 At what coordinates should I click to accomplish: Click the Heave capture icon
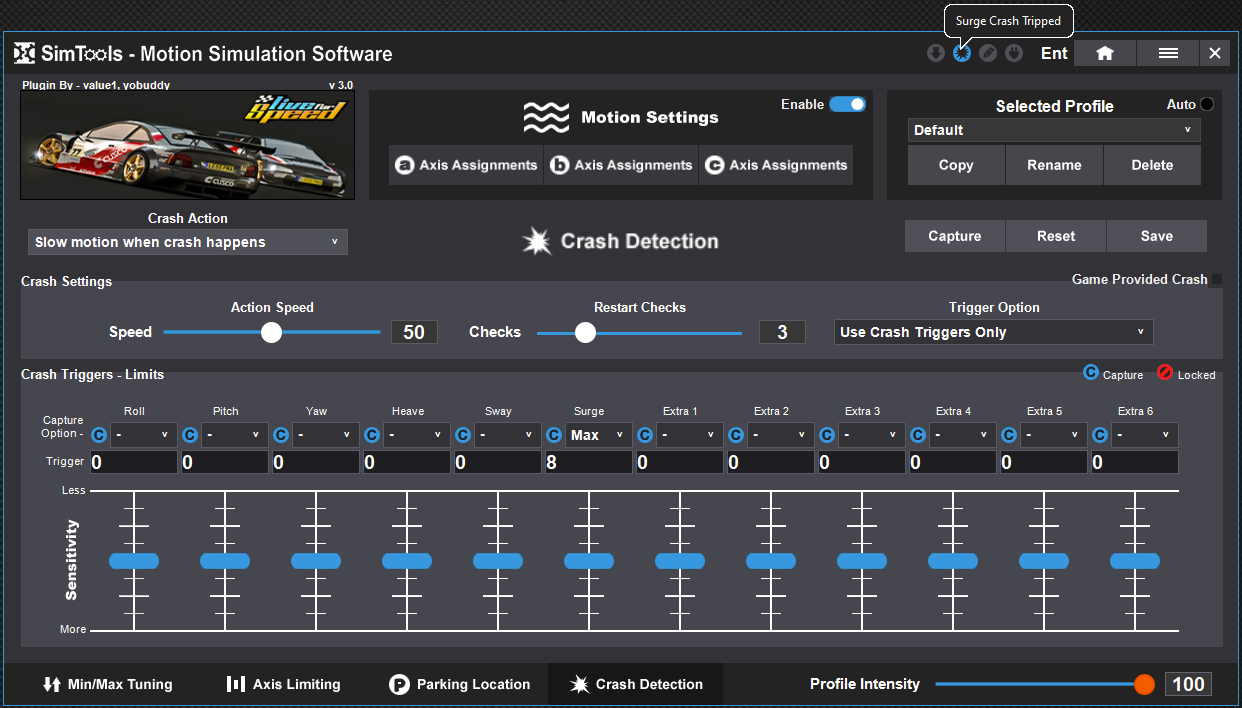click(x=372, y=435)
